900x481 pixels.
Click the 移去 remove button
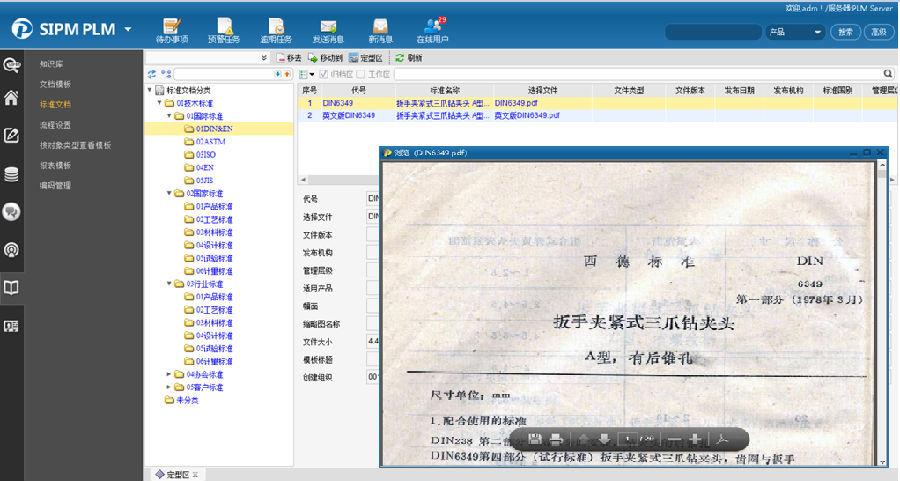click(289, 58)
